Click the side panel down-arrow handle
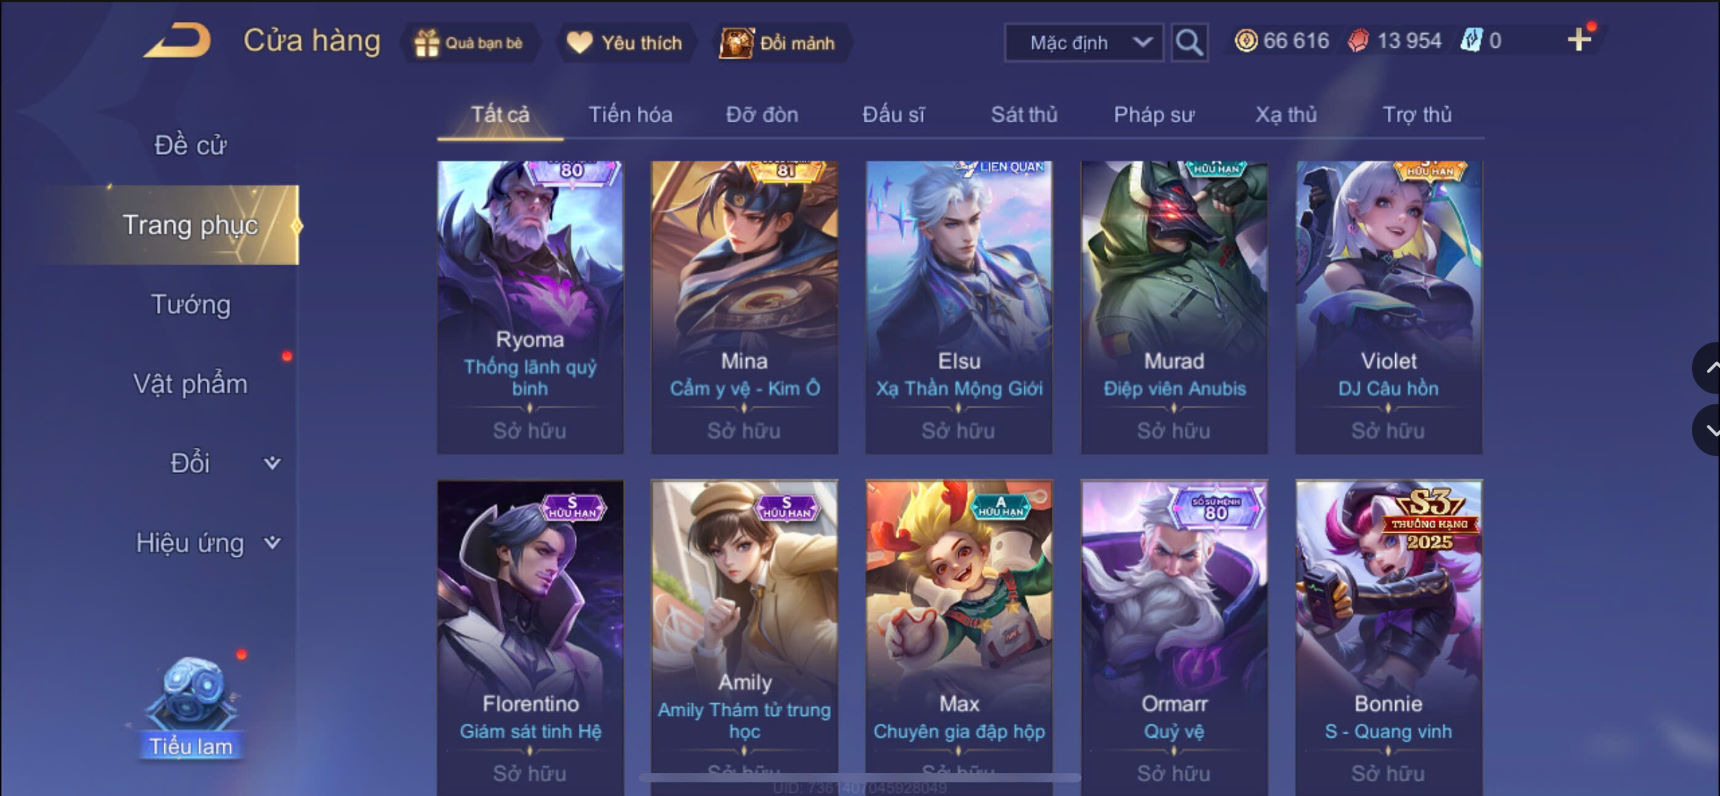1720x796 pixels. (x=1708, y=430)
